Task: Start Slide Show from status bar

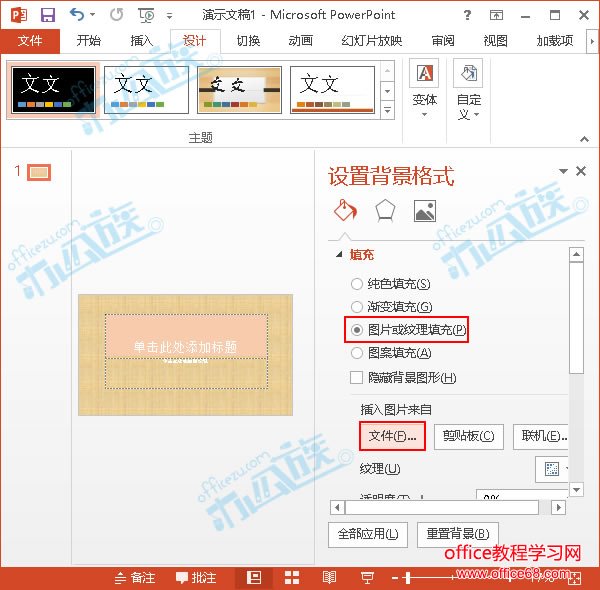Action: tap(367, 578)
